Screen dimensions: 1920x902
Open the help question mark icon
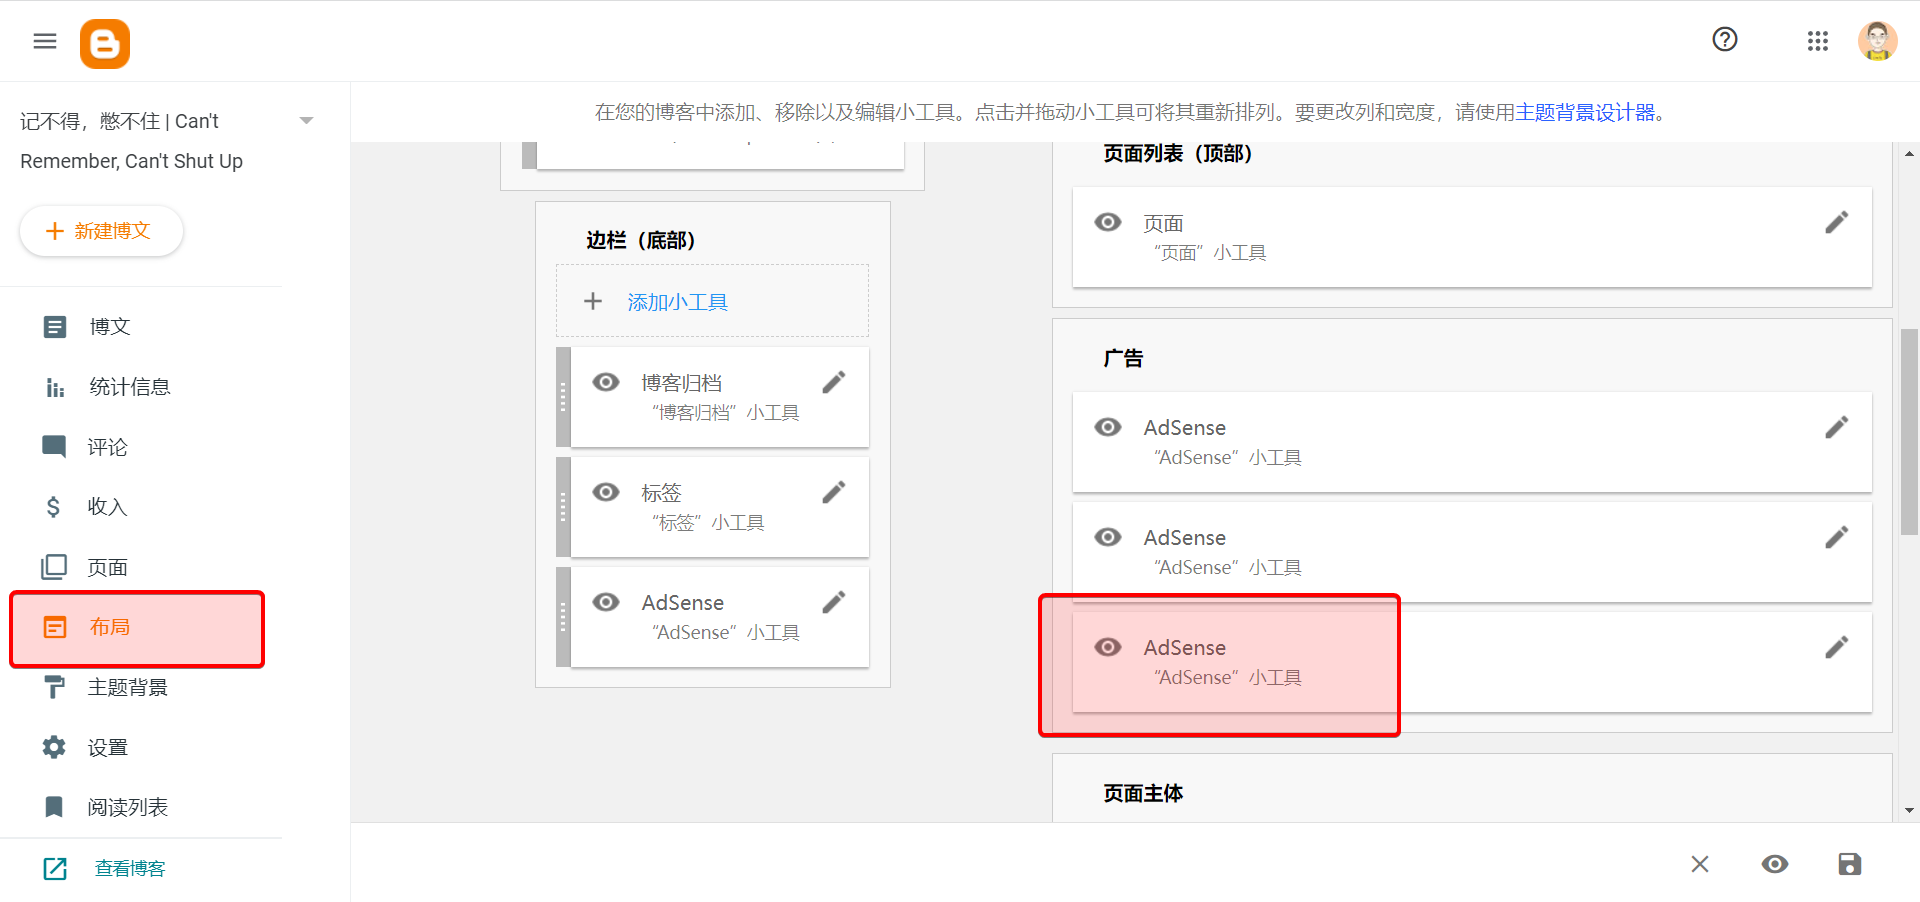coord(1724,40)
